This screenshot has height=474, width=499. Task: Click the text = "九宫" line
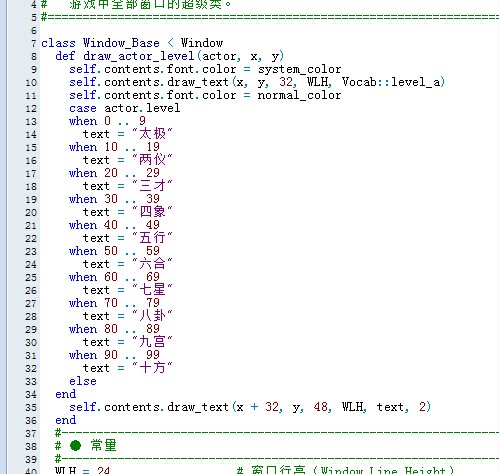point(128,342)
